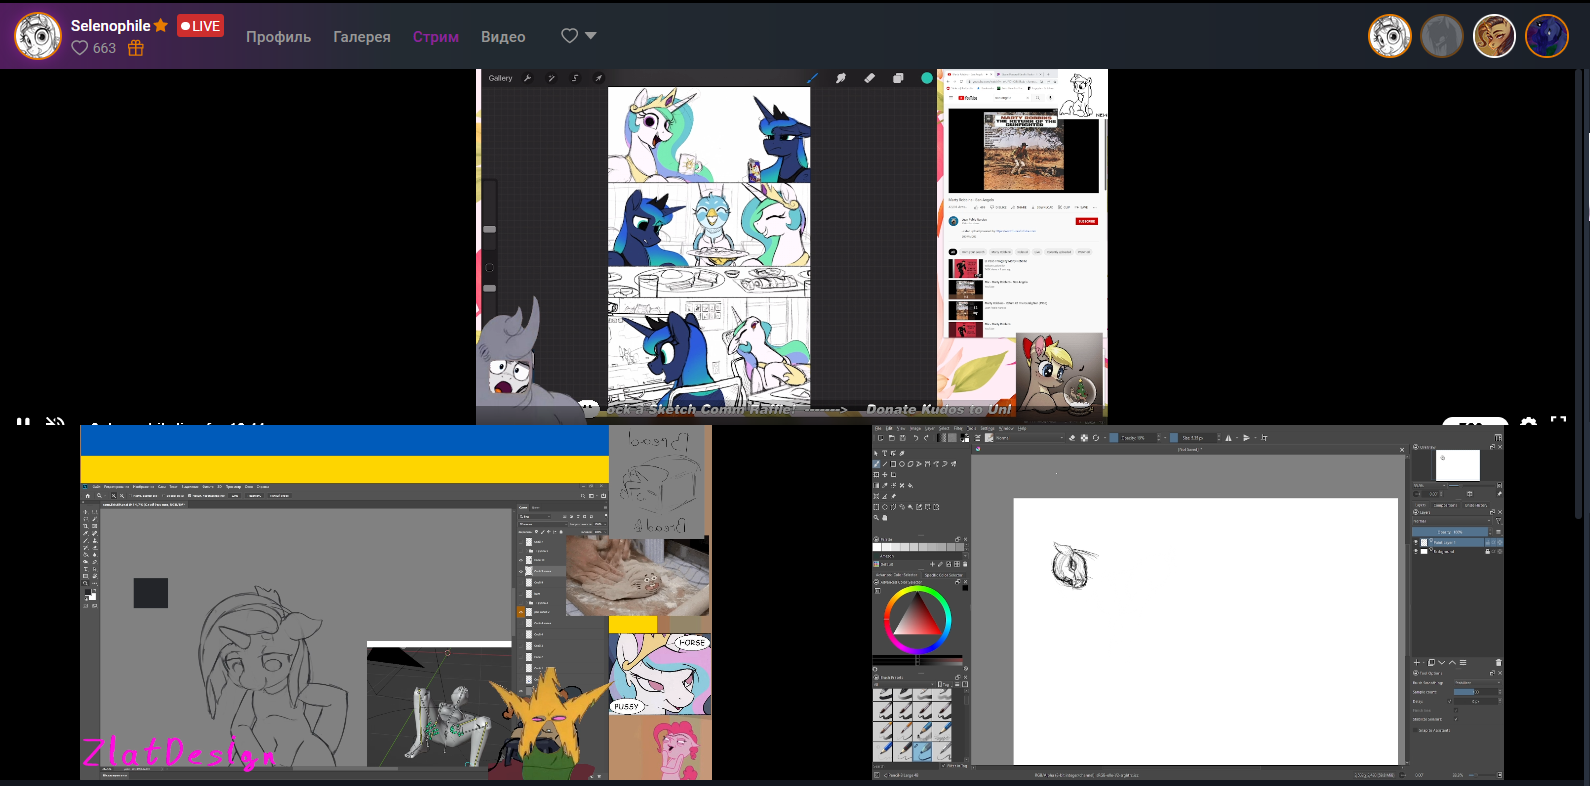Screen dimensions: 1590x786
Task: Click Gallery in the Procreate stream
Action: [x=500, y=78]
